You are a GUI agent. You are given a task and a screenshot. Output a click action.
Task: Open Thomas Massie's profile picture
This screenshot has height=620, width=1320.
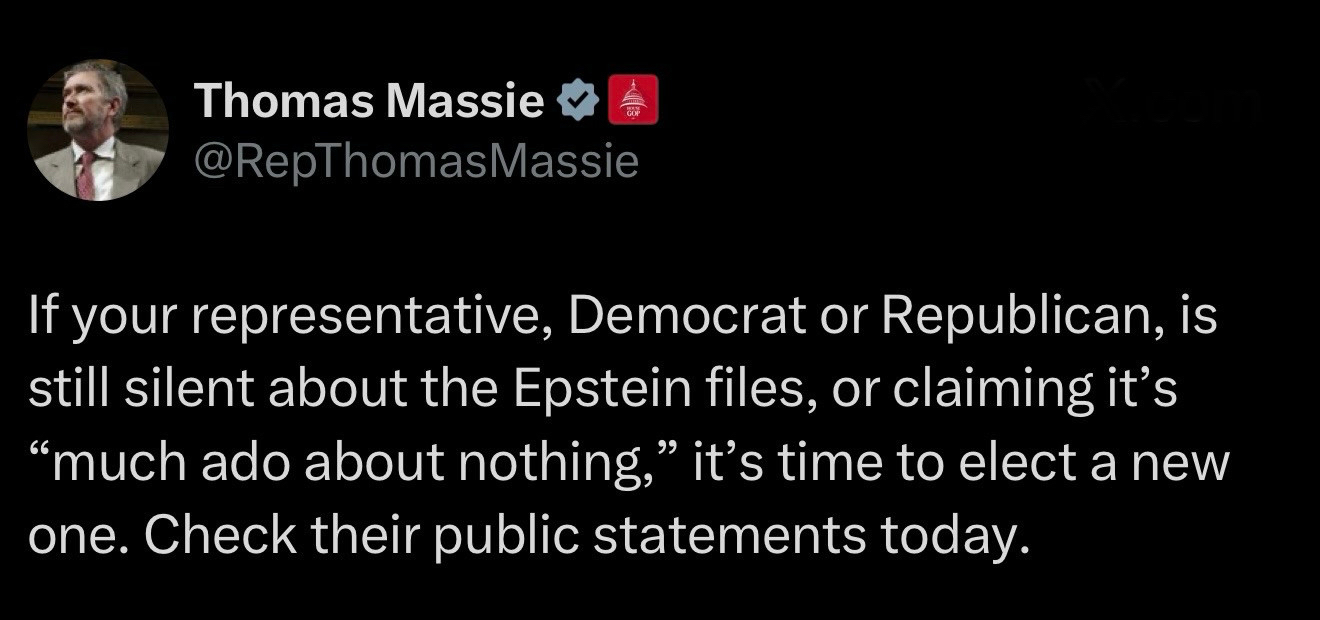pyautogui.click(x=97, y=130)
